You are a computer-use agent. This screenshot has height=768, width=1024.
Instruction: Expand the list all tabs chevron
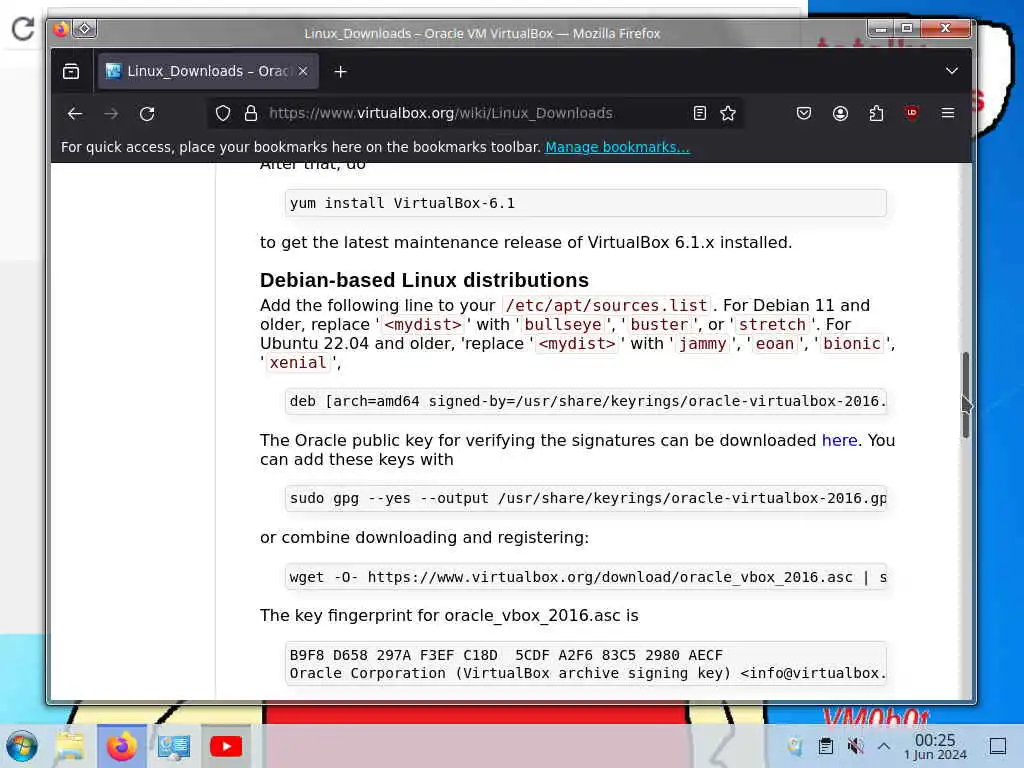pos(952,71)
